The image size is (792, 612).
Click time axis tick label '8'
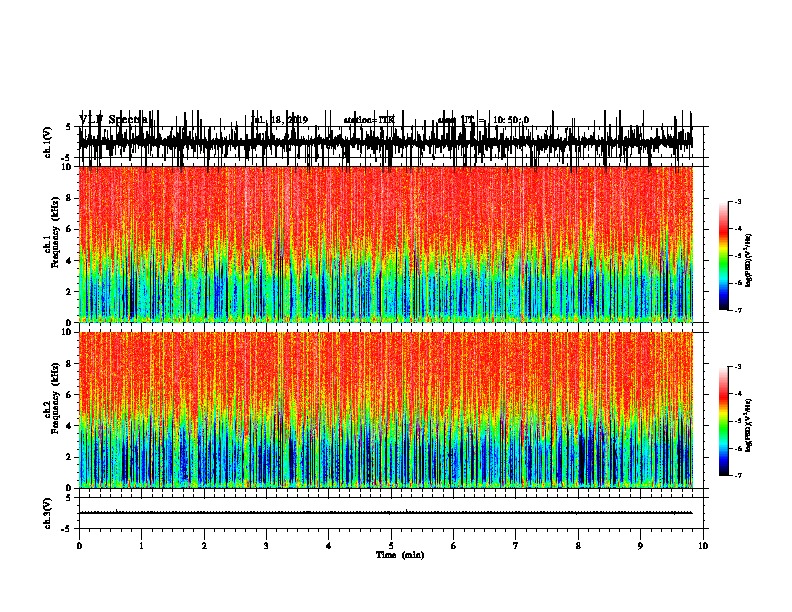coord(578,546)
